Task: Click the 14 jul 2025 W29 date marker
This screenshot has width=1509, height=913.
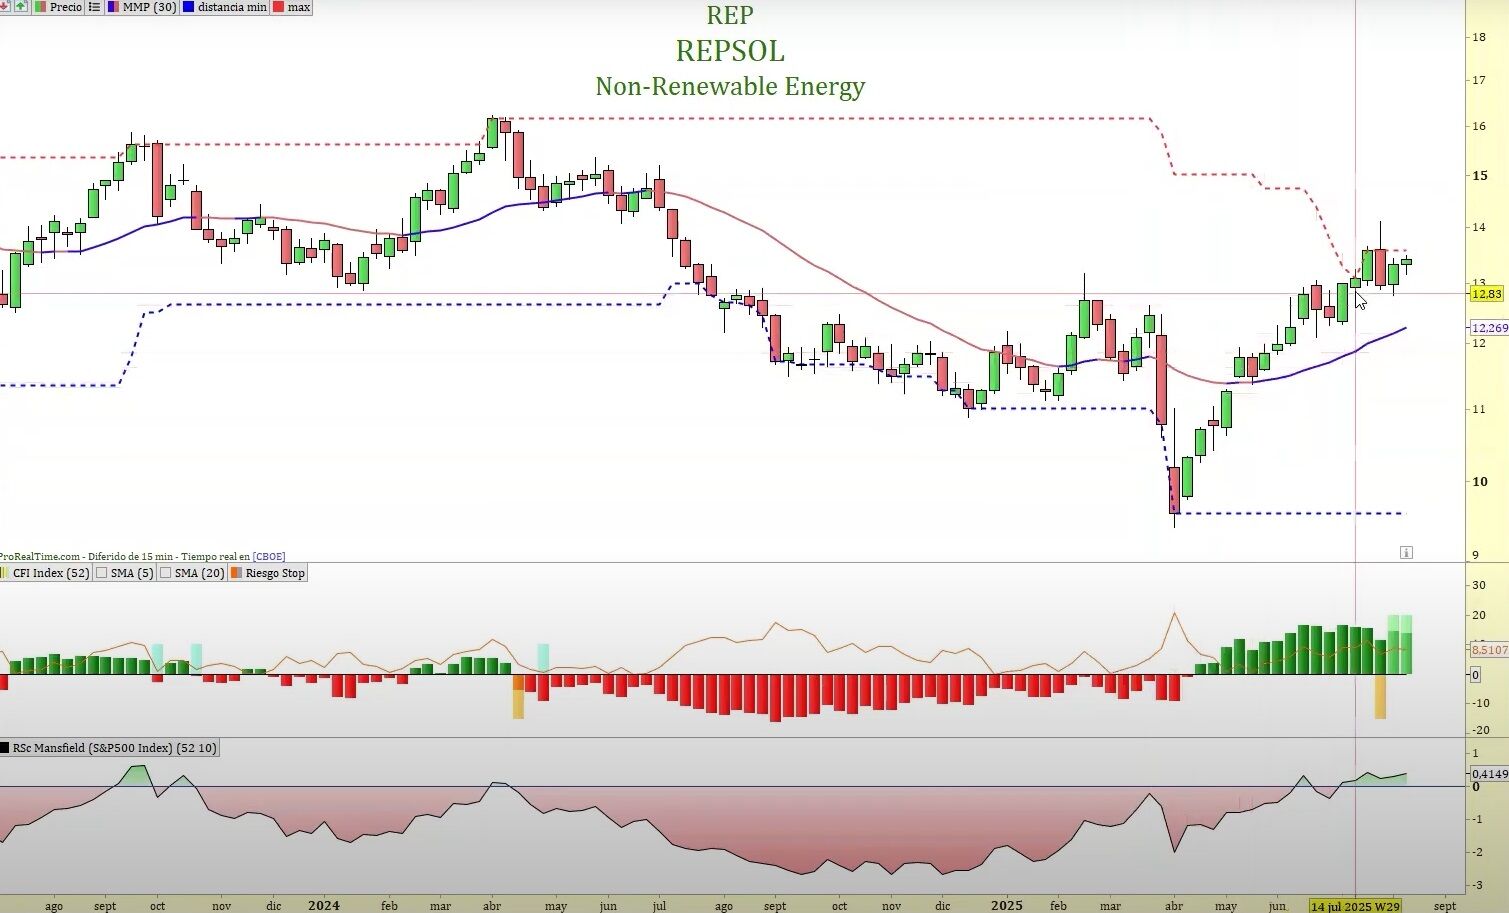Action: (1355, 906)
